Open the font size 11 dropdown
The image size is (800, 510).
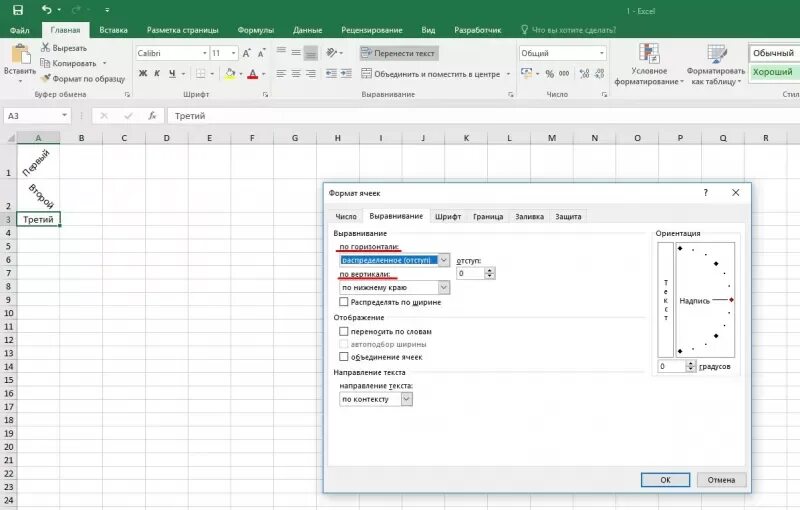[234, 53]
